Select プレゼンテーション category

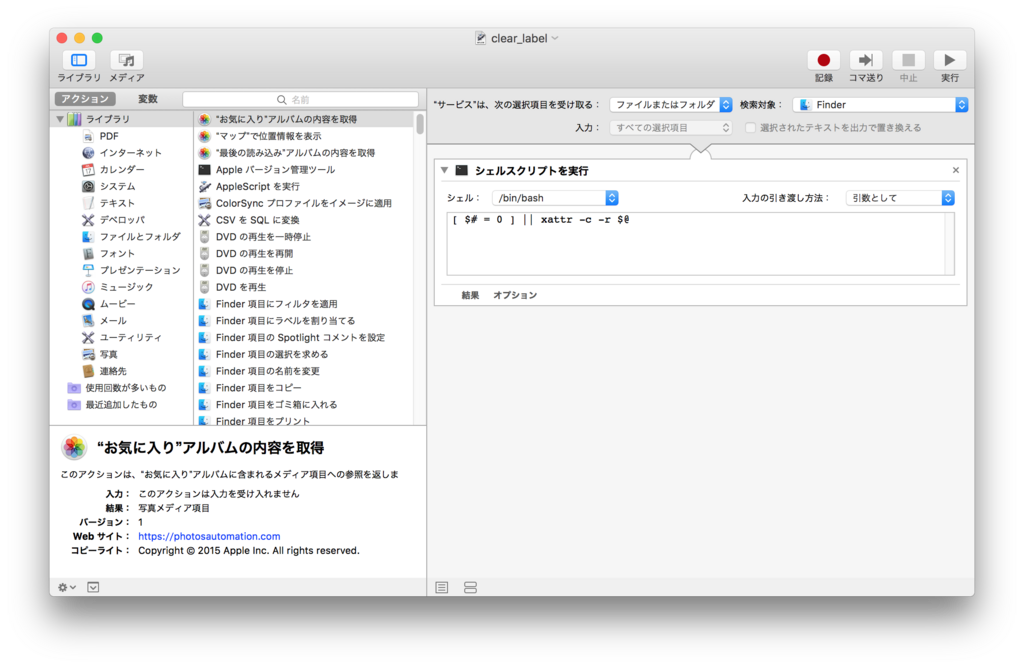point(139,270)
